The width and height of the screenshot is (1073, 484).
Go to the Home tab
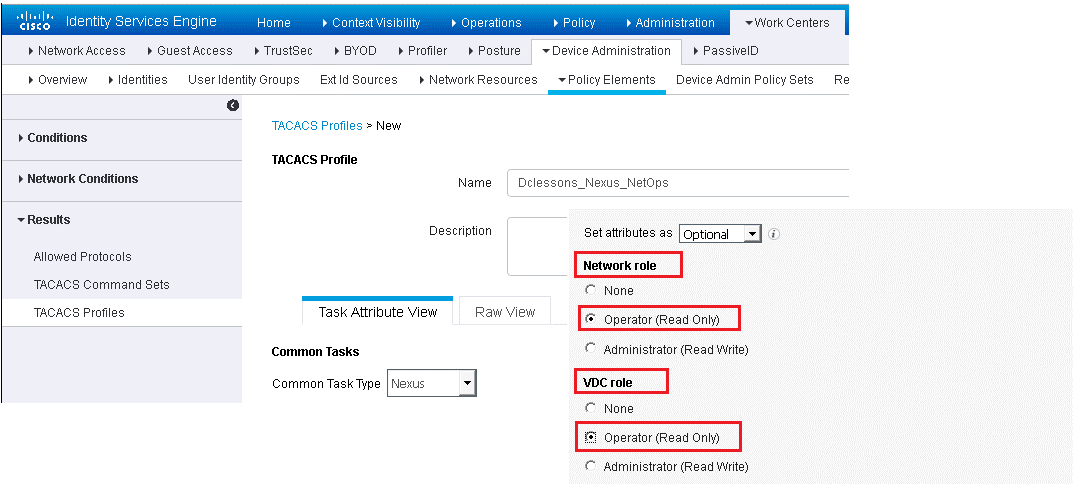click(274, 23)
